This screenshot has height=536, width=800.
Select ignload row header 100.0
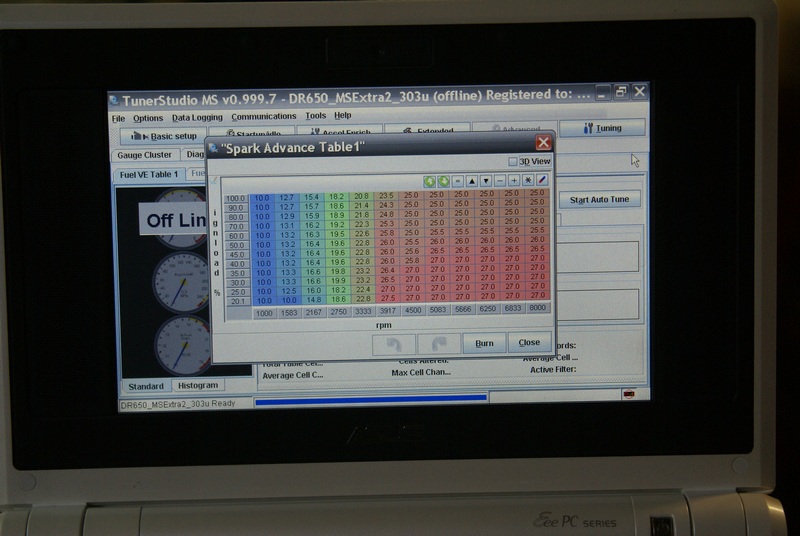(x=236, y=198)
